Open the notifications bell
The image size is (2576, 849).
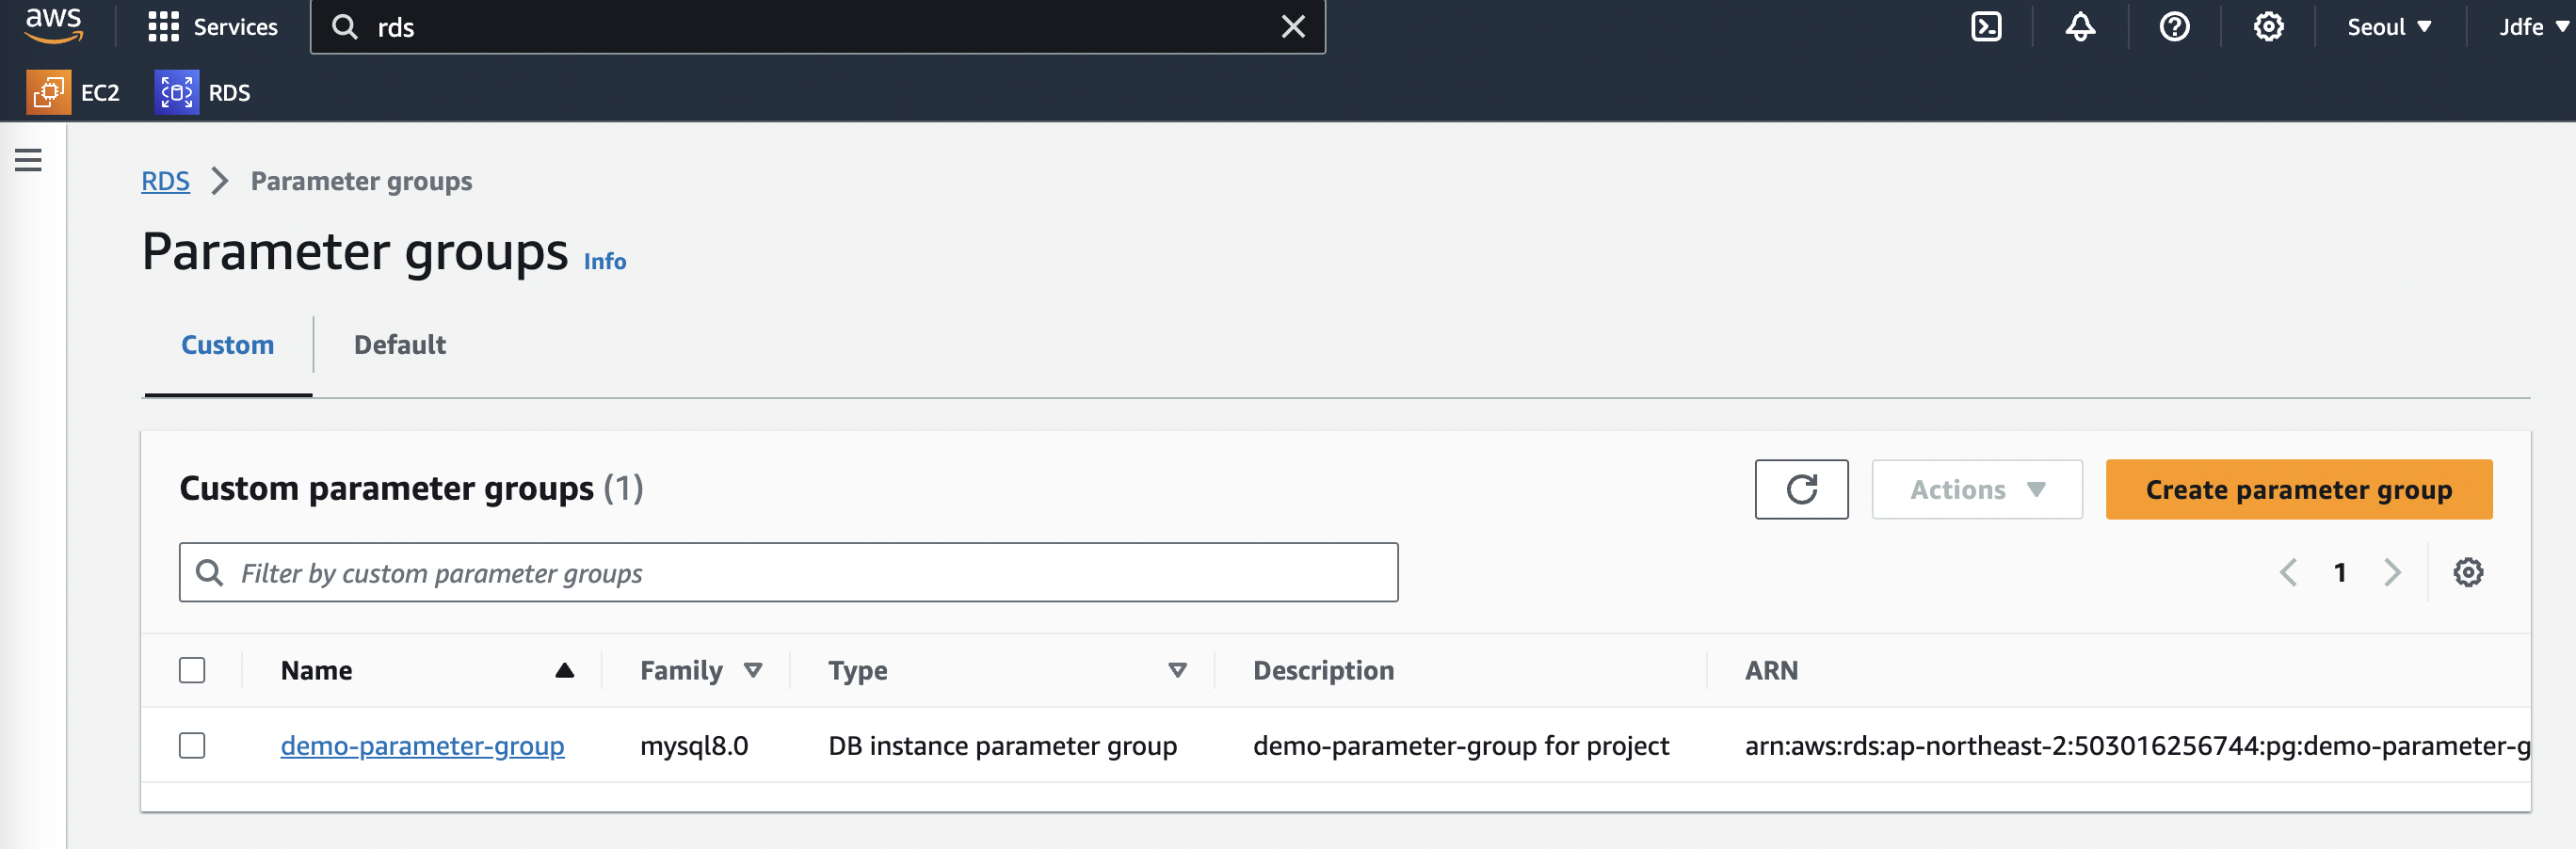[x=2080, y=27]
